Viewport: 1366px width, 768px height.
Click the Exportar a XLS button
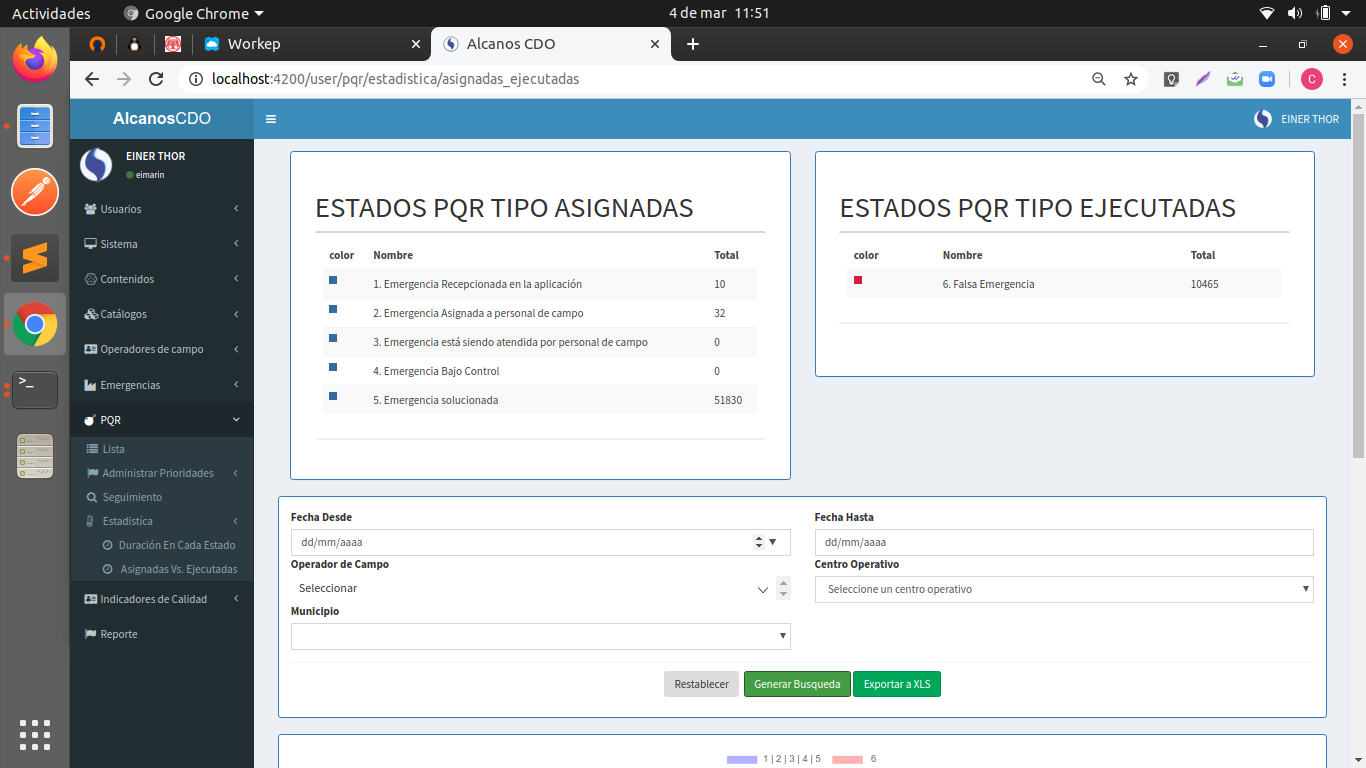(897, 684)
